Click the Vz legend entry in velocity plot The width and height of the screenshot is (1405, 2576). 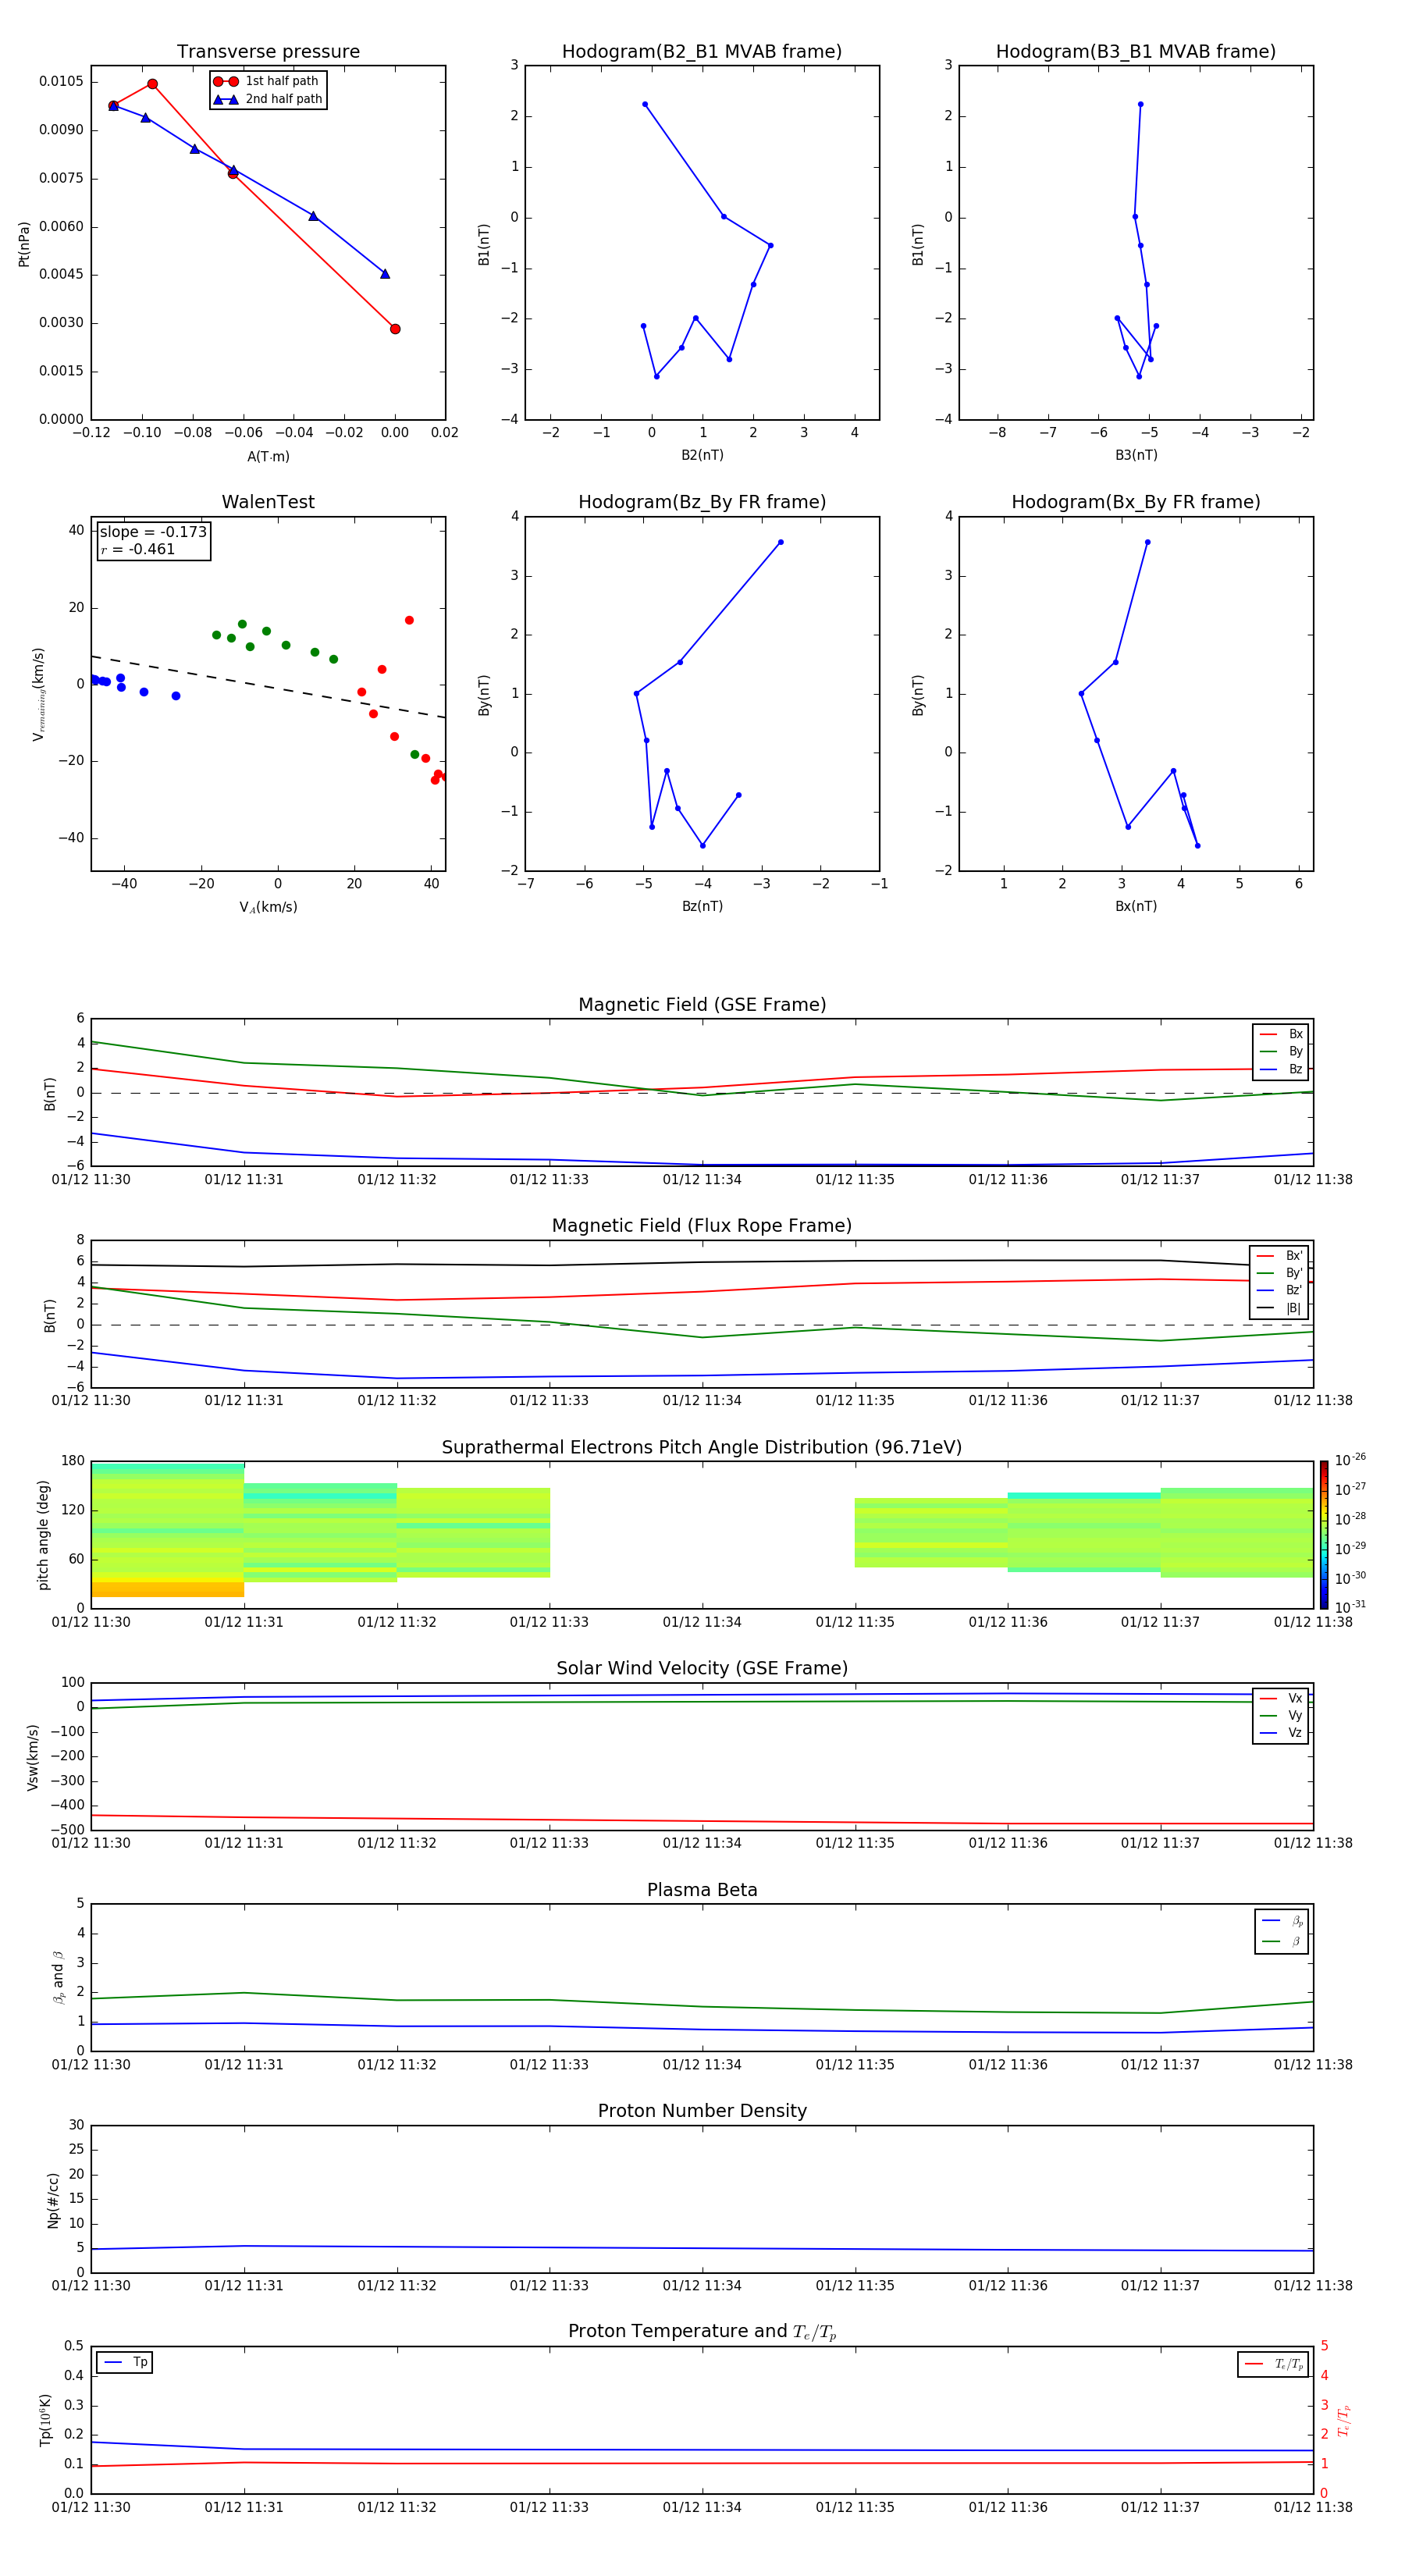[x=1281, y=1733]
